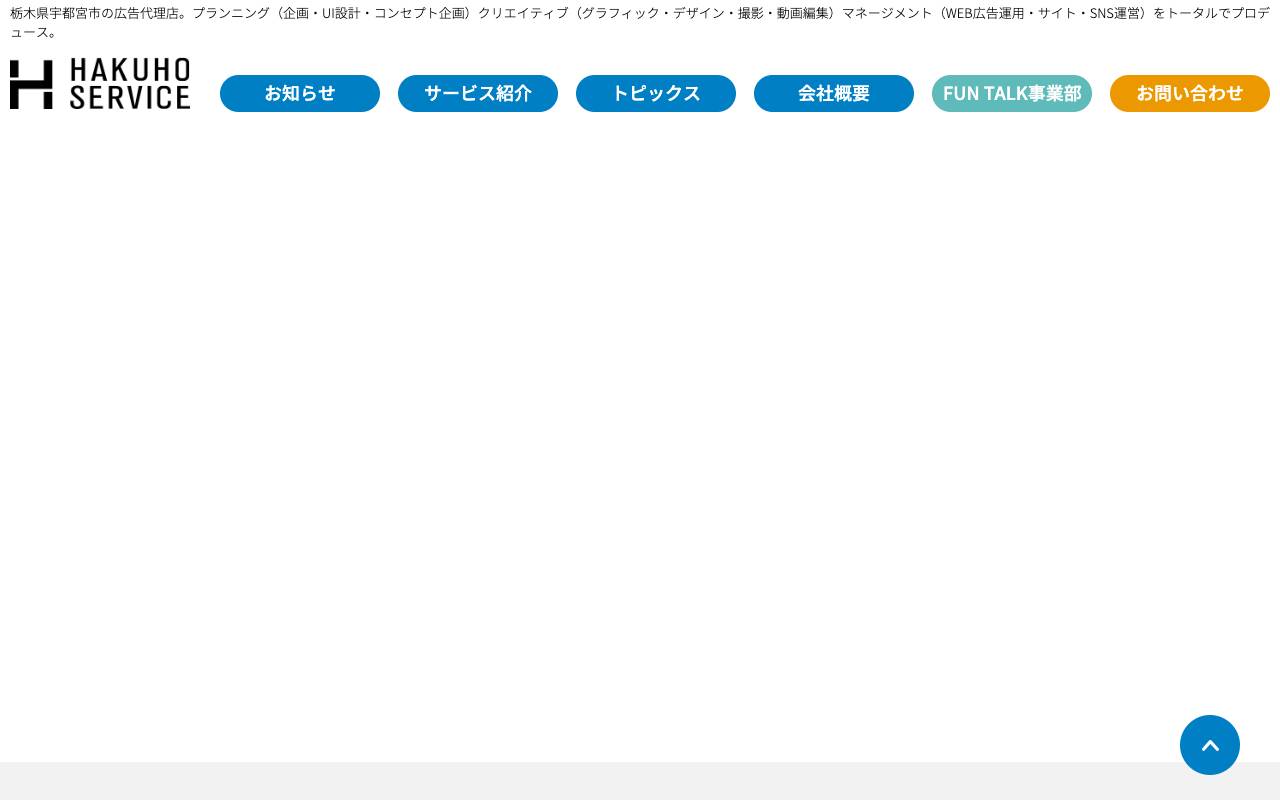Open the 会社概要 page
Viewport: 1280px width, 800px height.
[834, 93]
